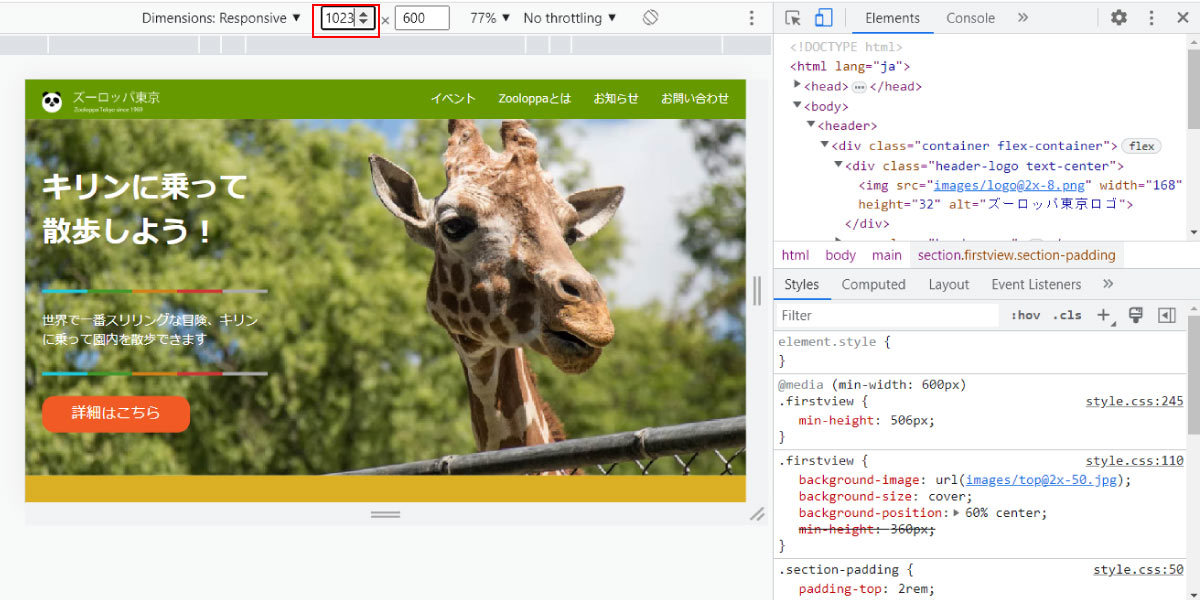Click the width input showing 1023
The image size is (1200, 600).
tap(347, 18)
